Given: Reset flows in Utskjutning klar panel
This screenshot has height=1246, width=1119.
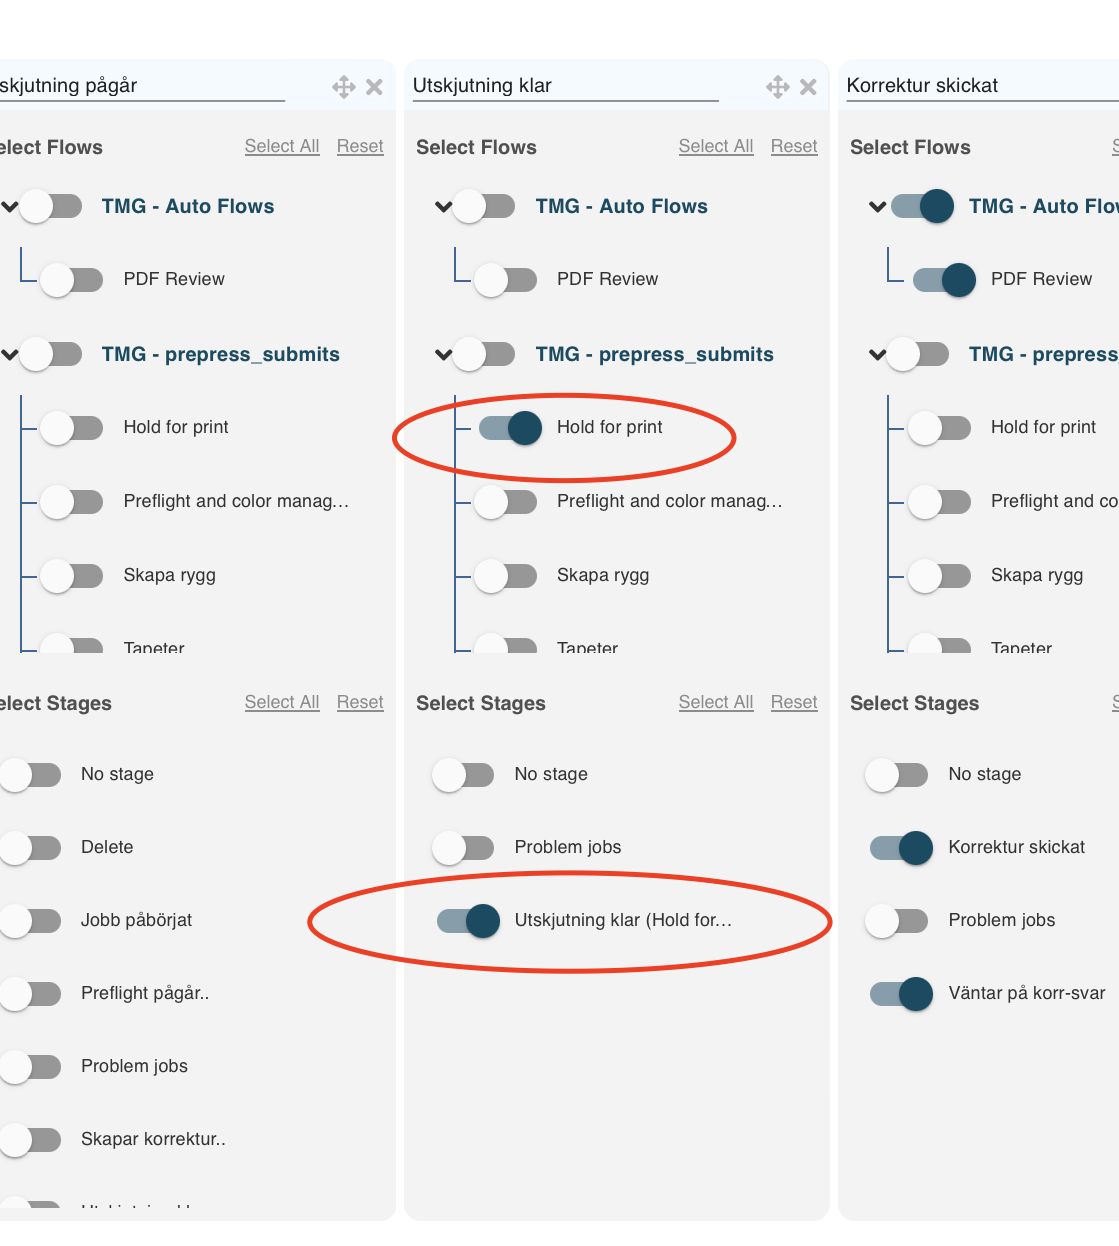Looking at the screenshot, I should coord(794,147).
